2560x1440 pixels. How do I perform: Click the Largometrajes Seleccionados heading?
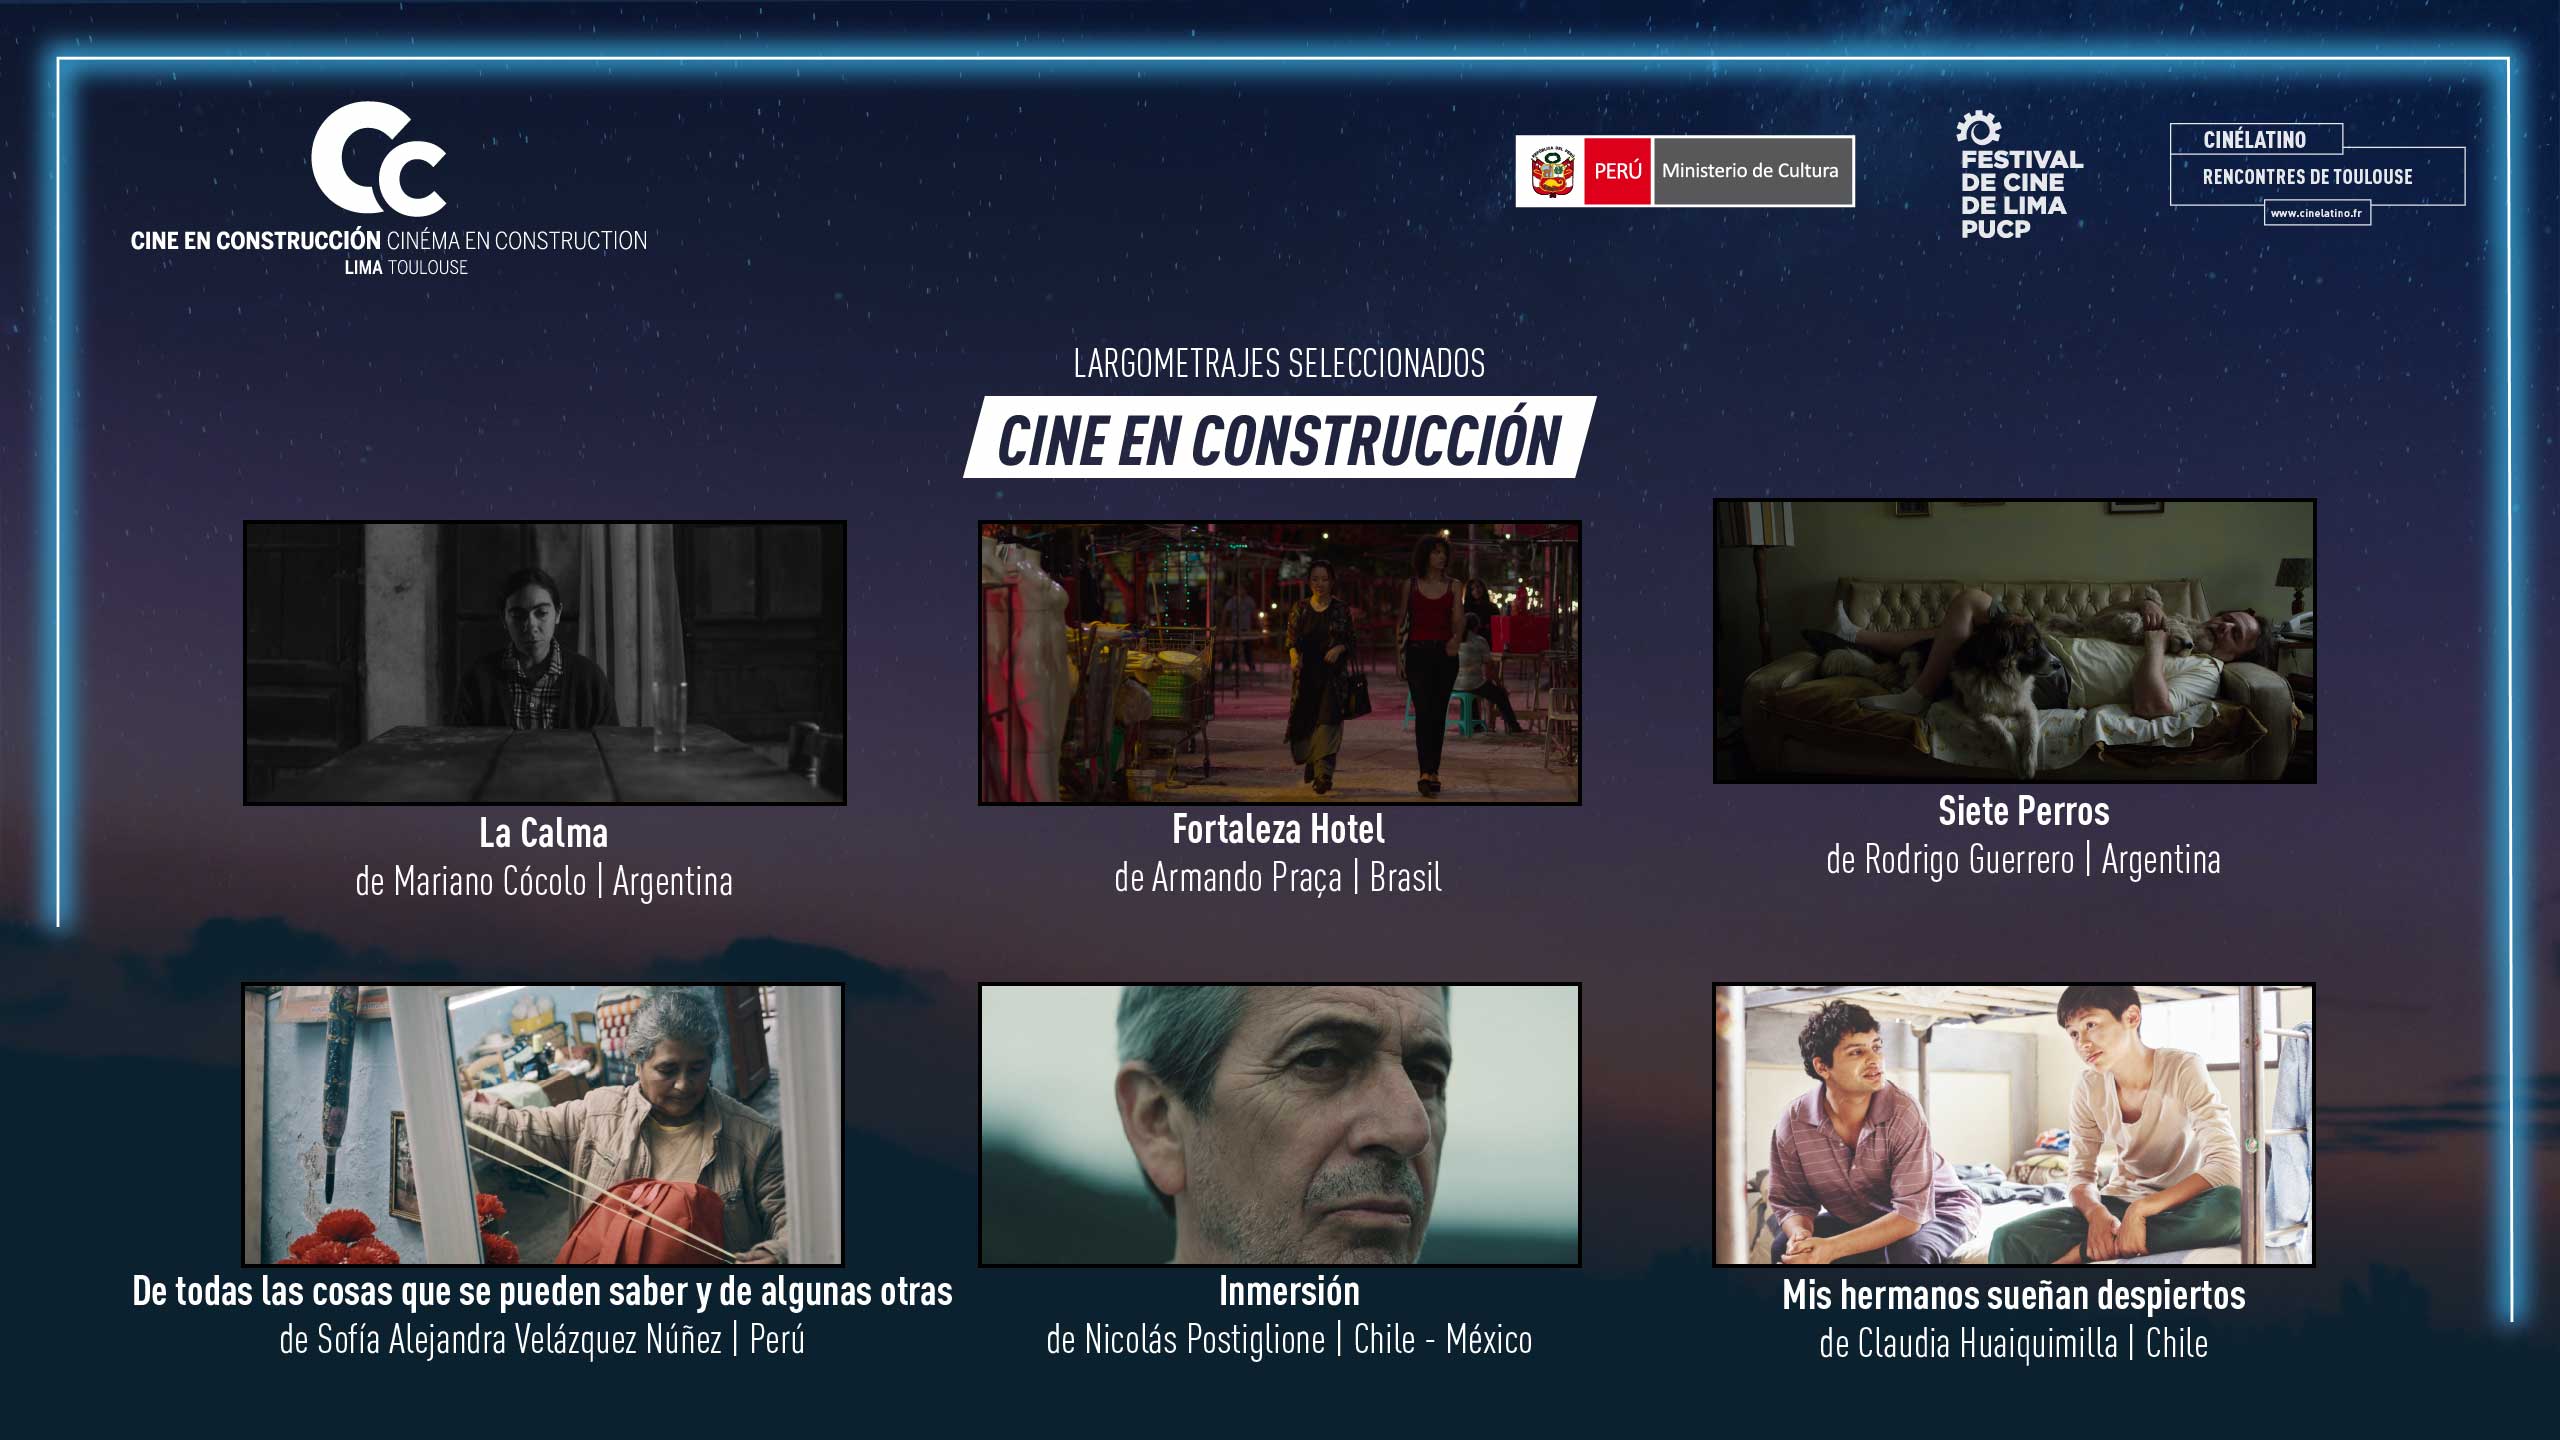[x=1279, y=363]
